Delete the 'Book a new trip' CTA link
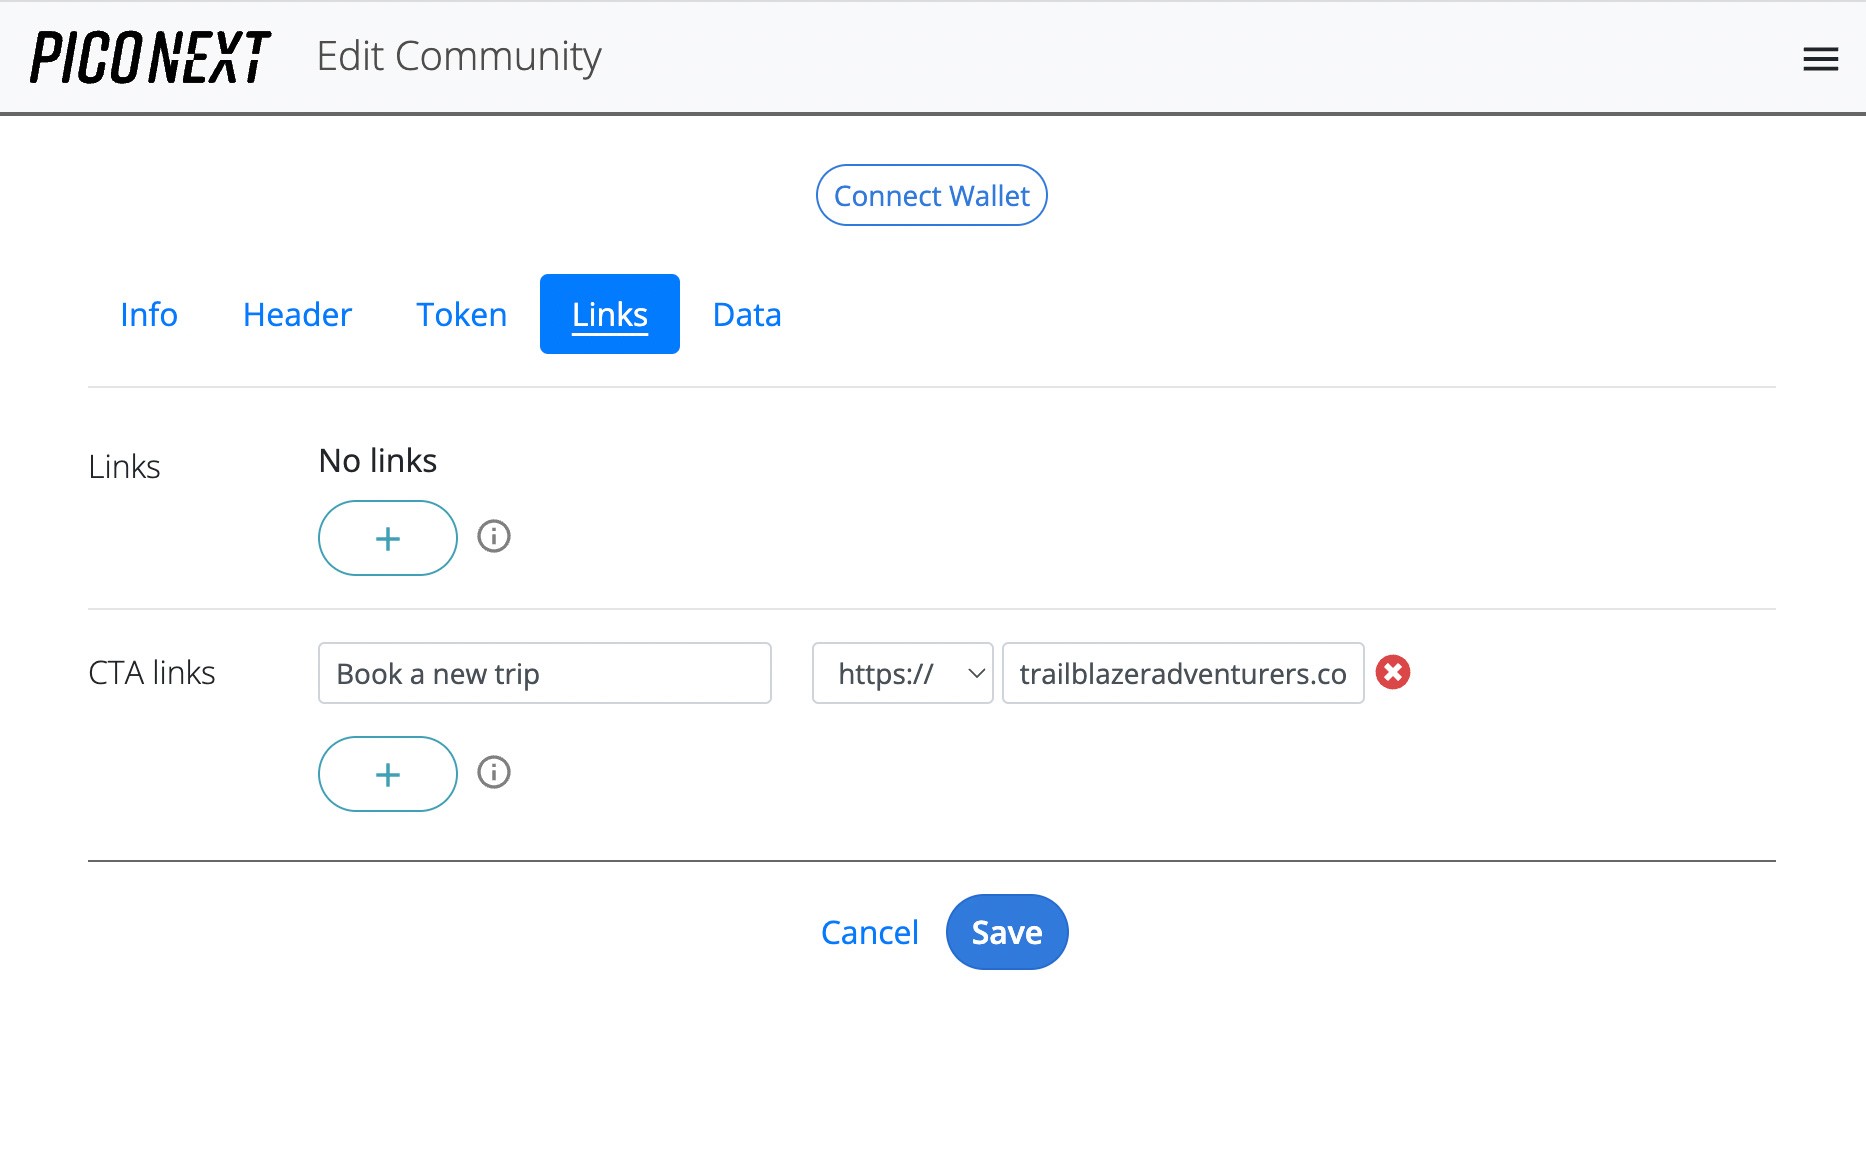The height and width of the screenshot is (1150, 1866). coord(1393,673)
